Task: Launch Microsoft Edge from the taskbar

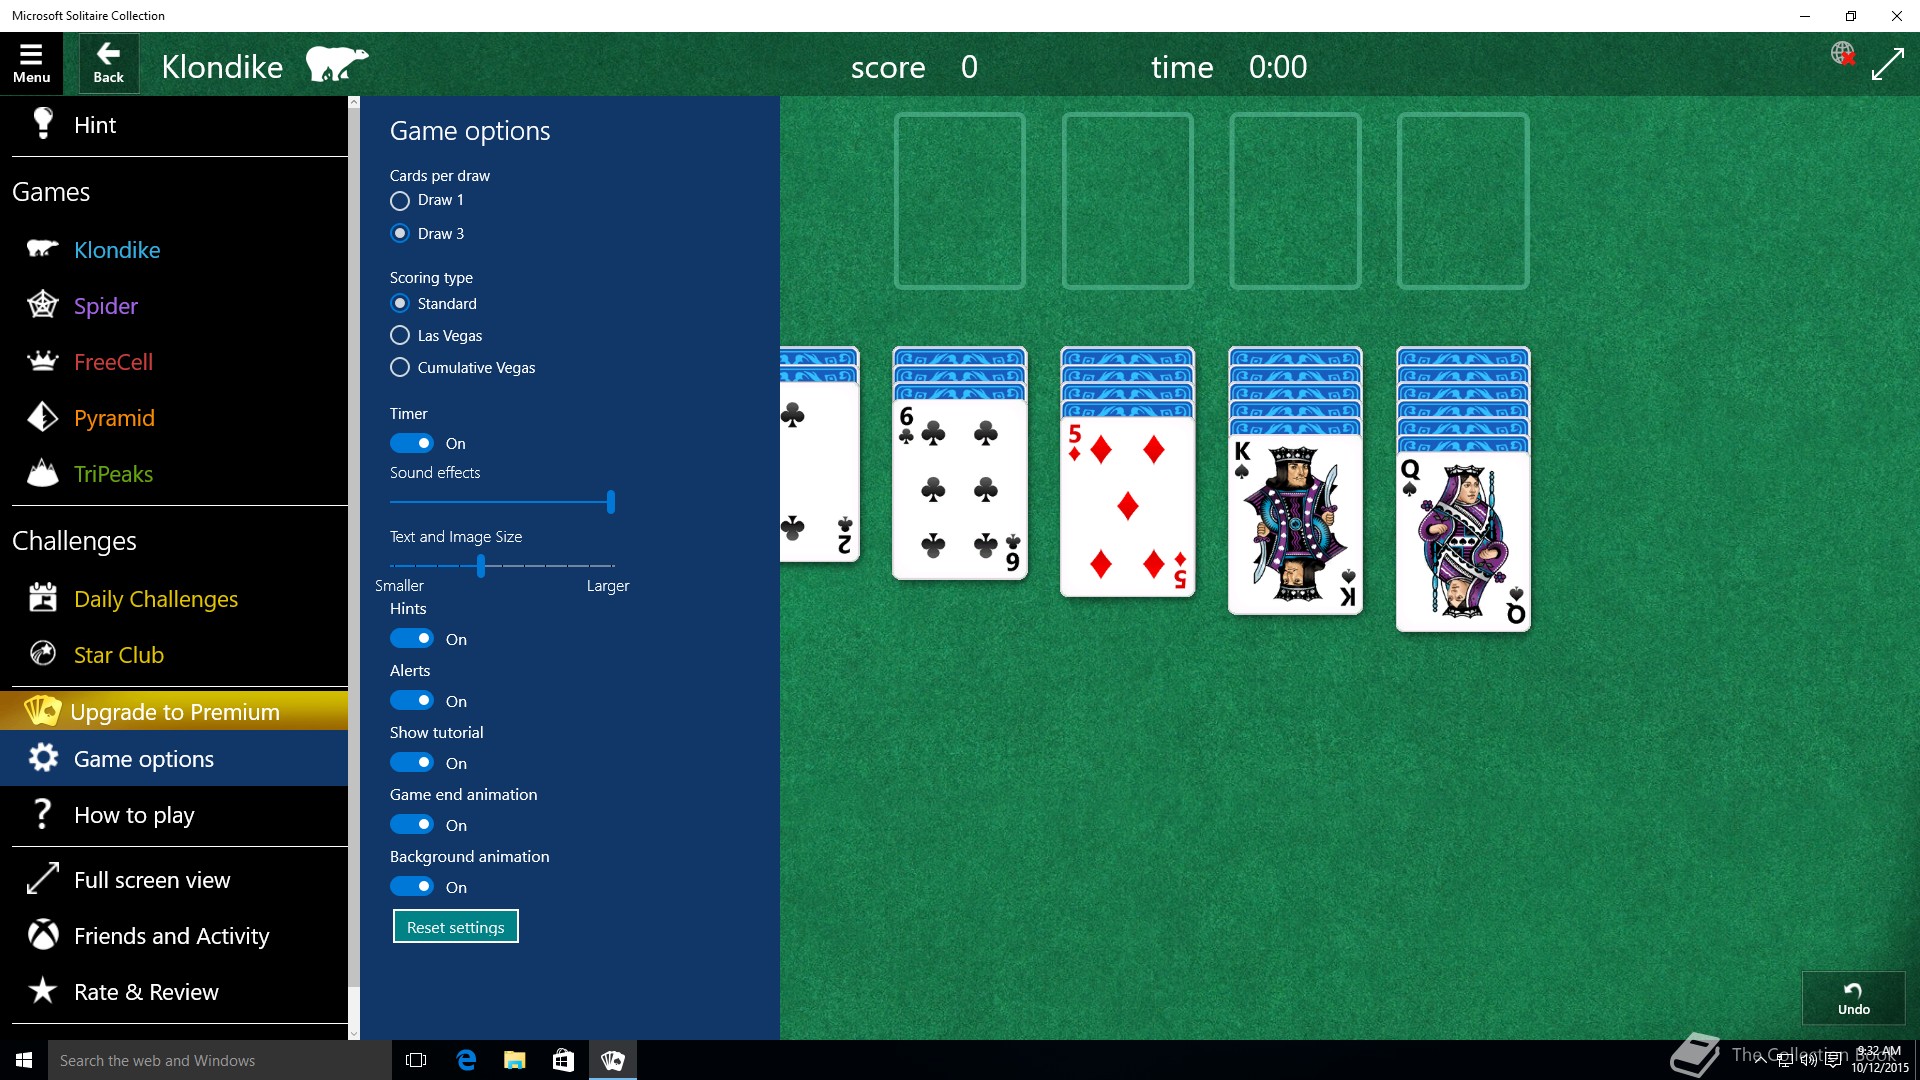Action: [x=466, y=1060]
